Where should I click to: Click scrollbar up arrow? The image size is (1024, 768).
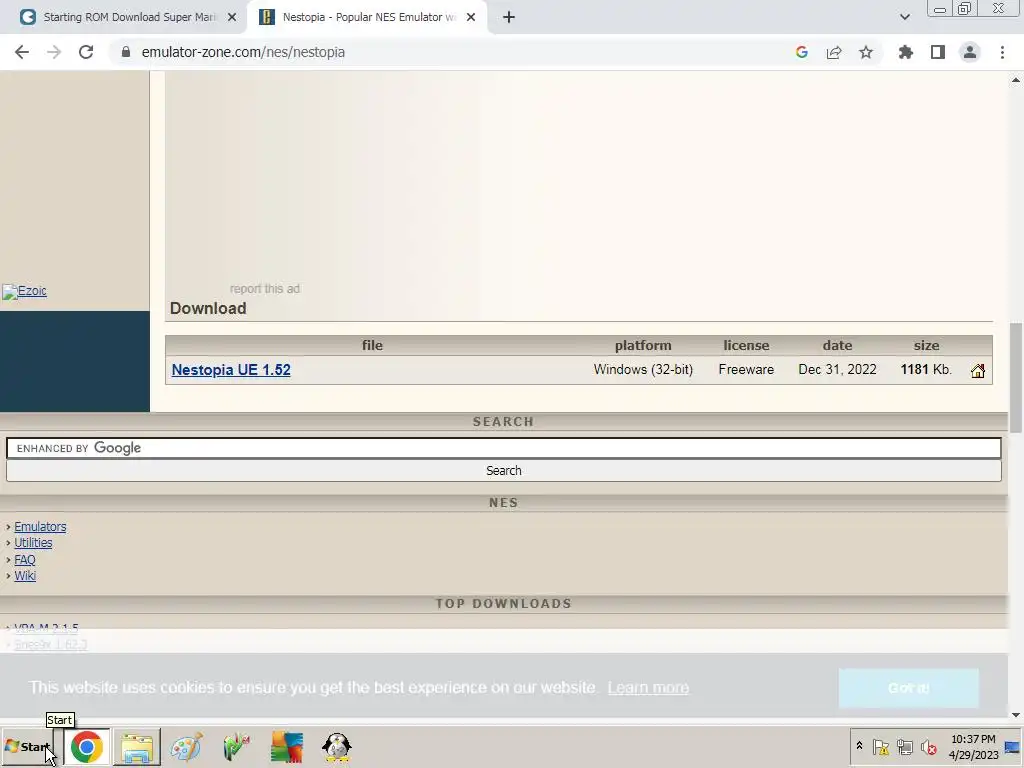(1016, 80)
